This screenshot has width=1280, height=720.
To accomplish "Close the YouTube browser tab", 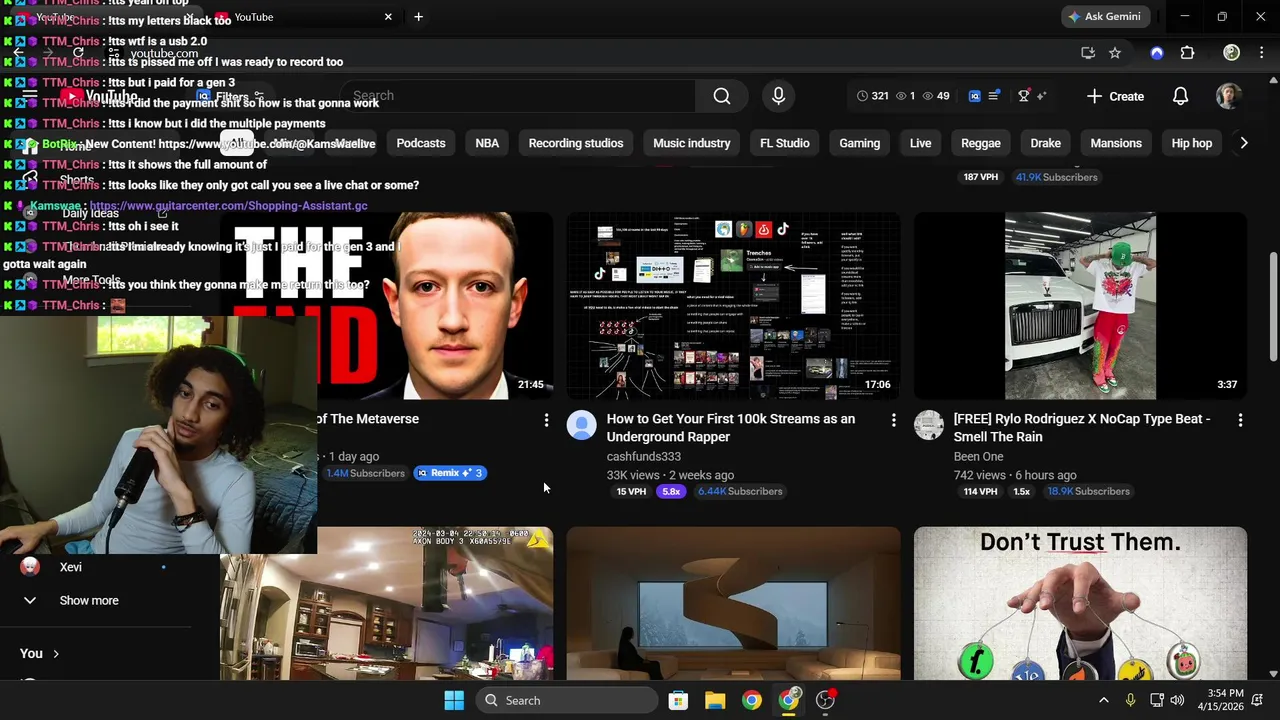I will pyautogui.click(x=388, y=16).
